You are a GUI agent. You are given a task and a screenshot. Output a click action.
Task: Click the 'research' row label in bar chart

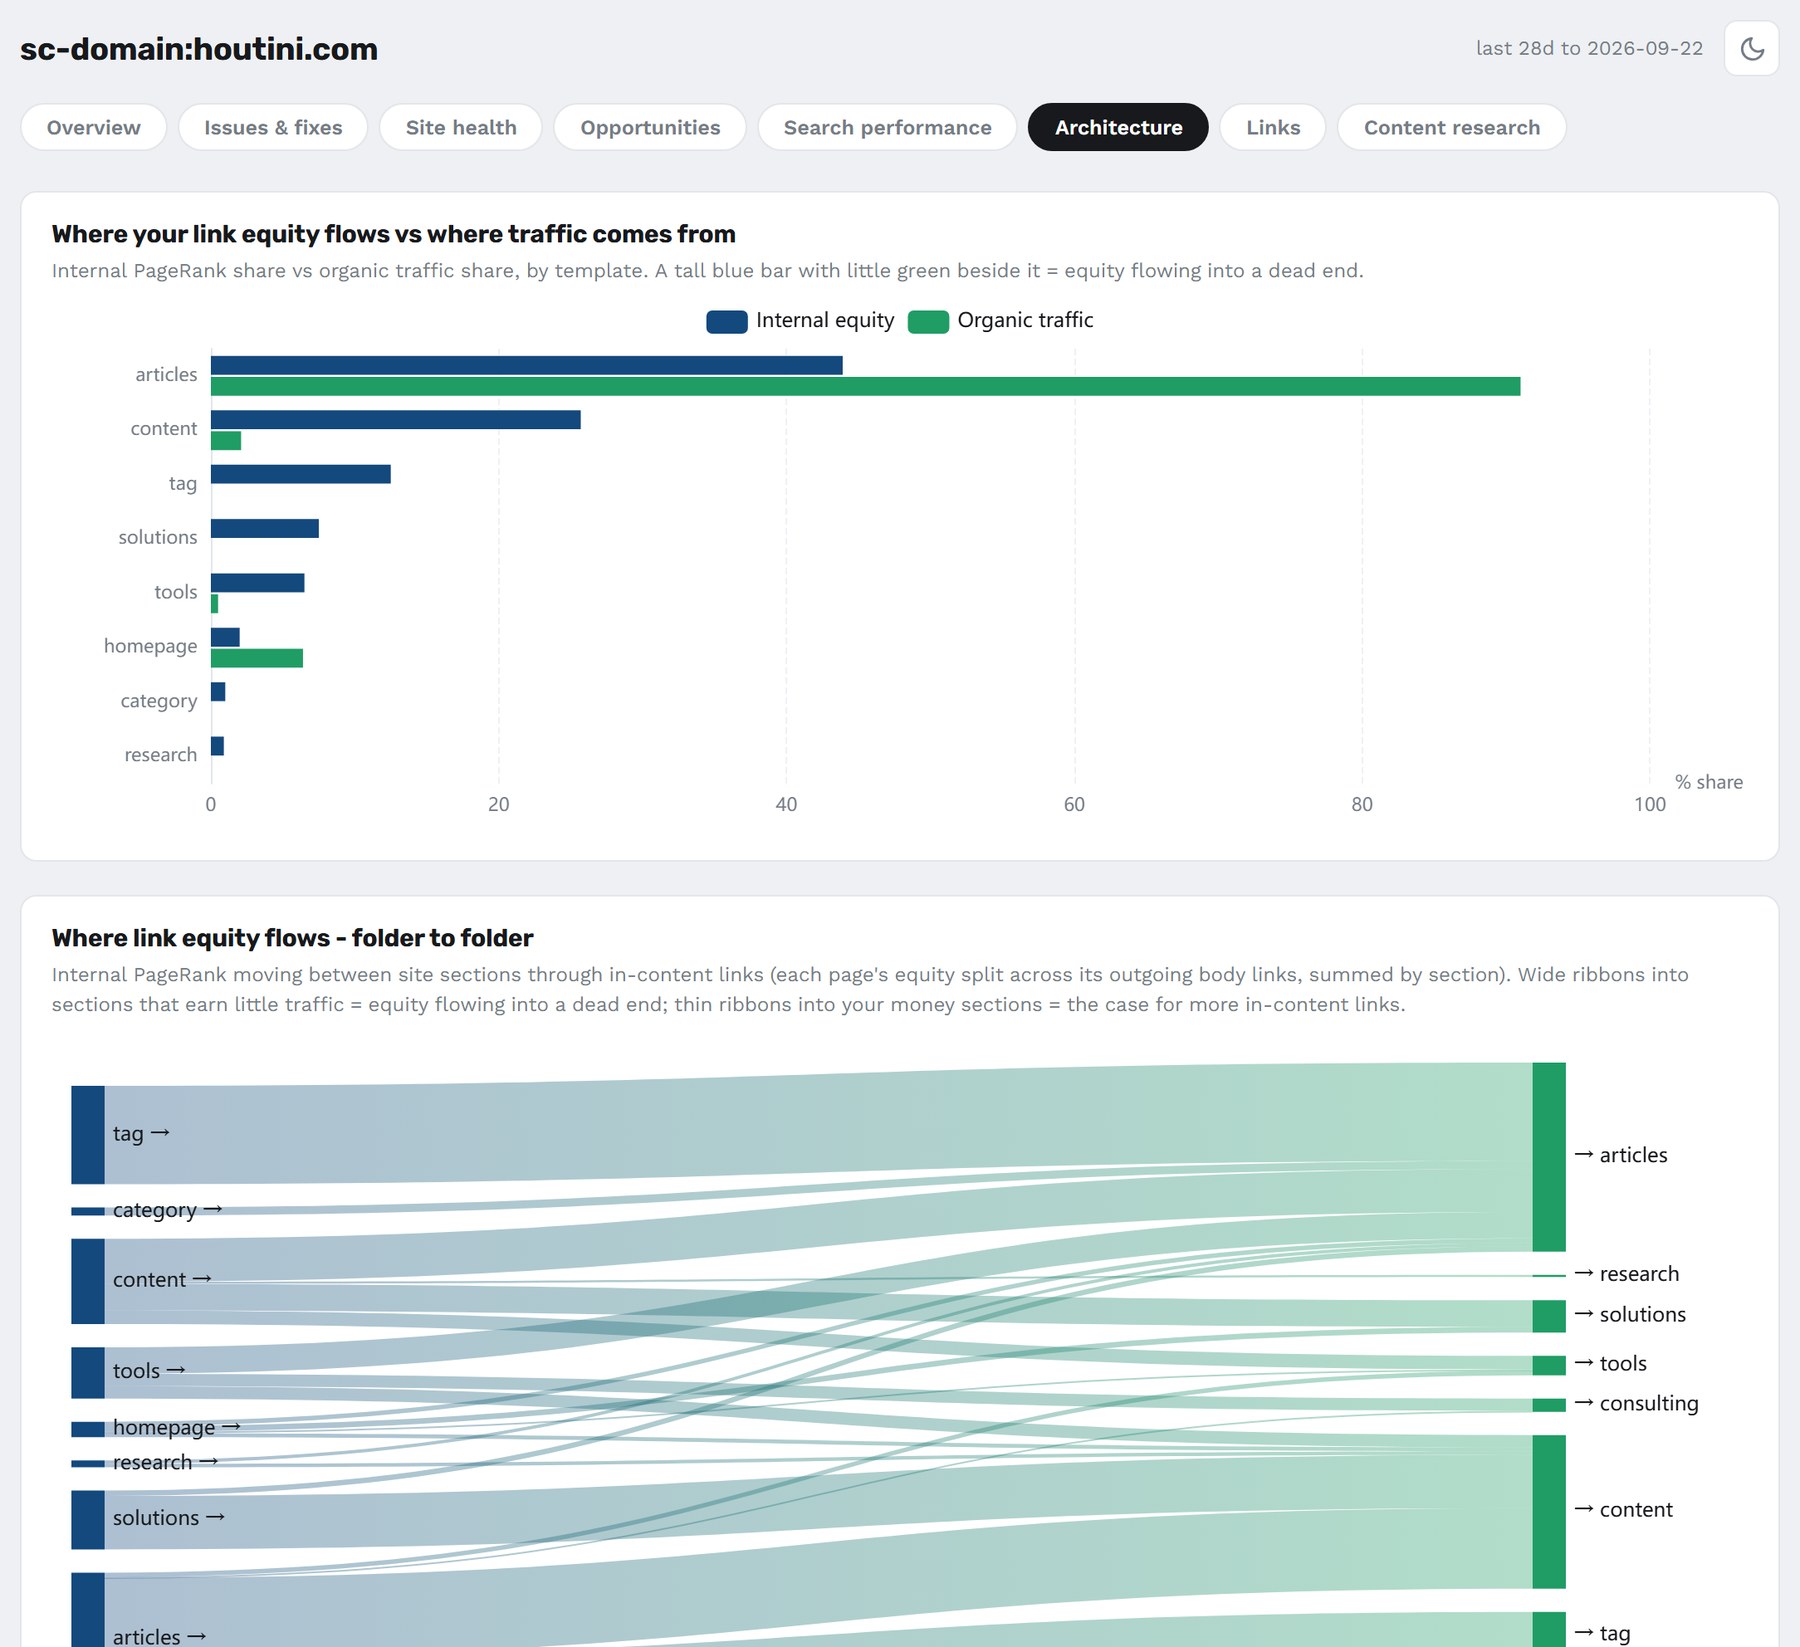point(161,755)
